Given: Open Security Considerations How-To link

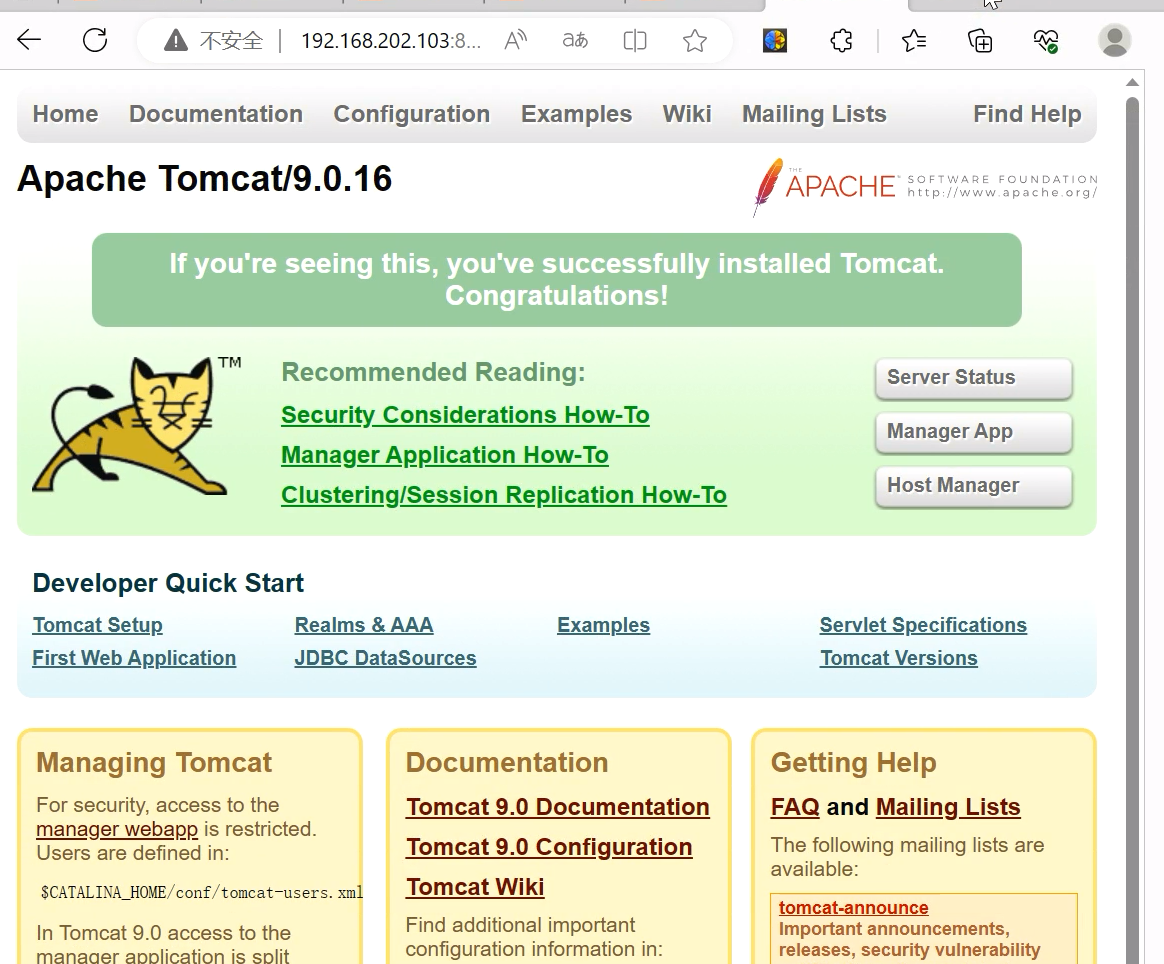Looking at the screenshot, I should (x=465, y=415).
